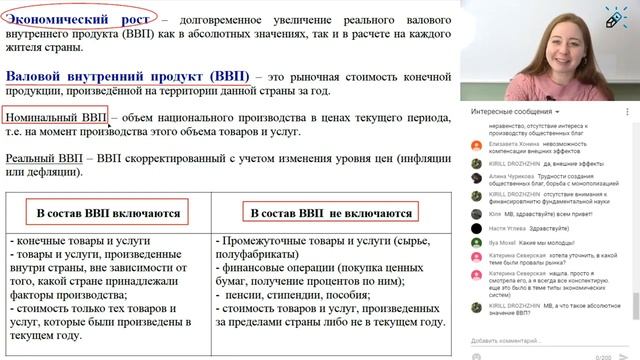Click the 'Добавить комментарий' input field
The height and width of the screenshot is (360, 640).
pyautogui.click(x=549, y=340)
